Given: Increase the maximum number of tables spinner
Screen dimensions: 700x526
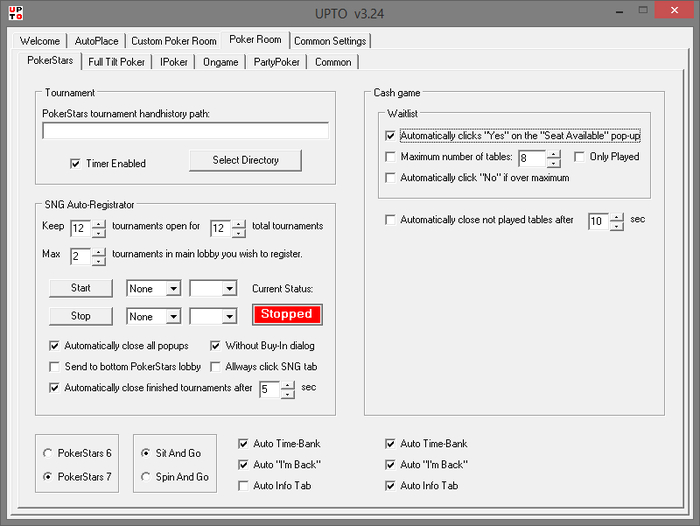Looking at the screenshot, I should click(x=554, y=153).
